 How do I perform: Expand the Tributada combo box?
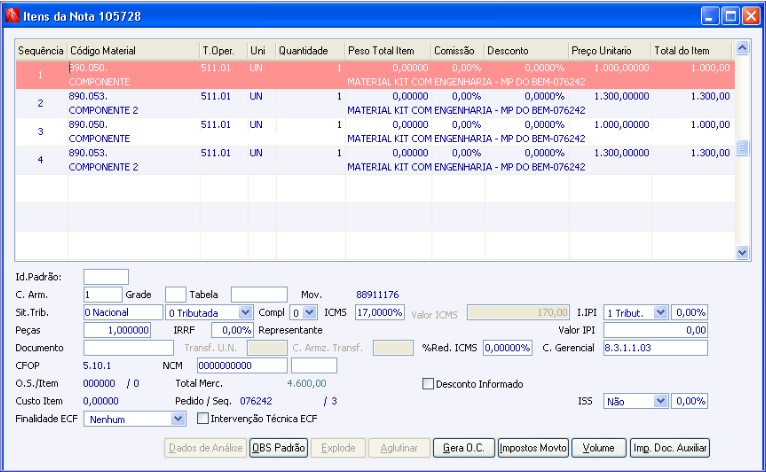coord(247,312)
